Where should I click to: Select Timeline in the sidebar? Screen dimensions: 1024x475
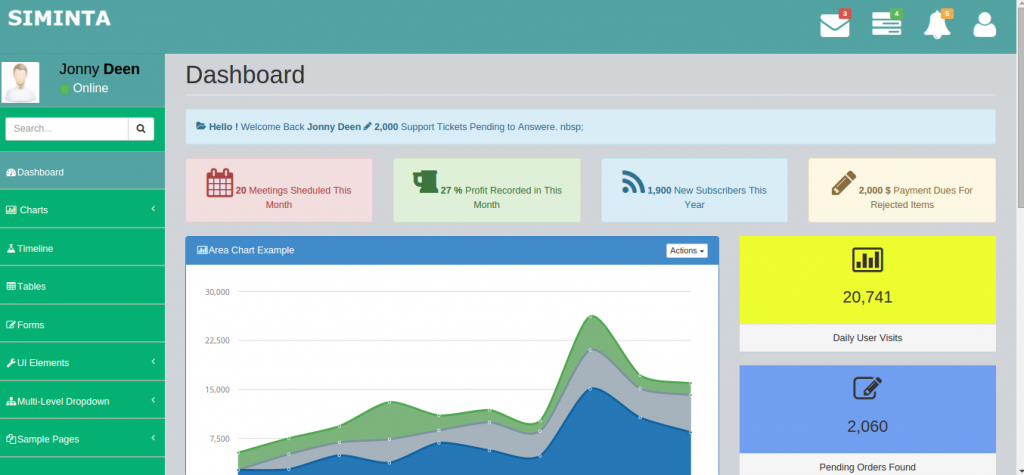[x=35, y=248]
